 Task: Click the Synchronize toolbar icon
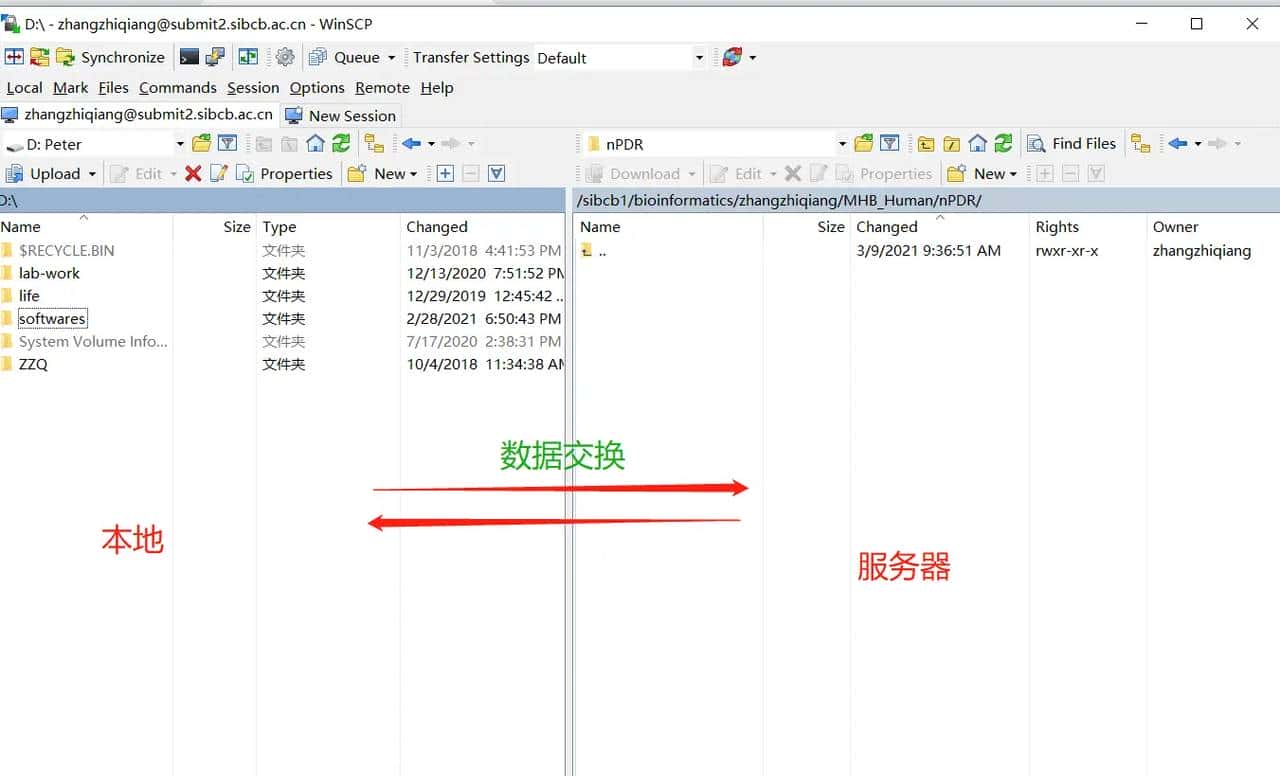[x=62, y=57]
